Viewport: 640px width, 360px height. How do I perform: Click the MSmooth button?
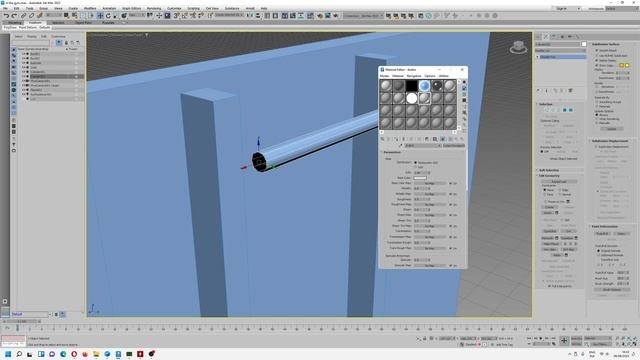pos(547,238)
